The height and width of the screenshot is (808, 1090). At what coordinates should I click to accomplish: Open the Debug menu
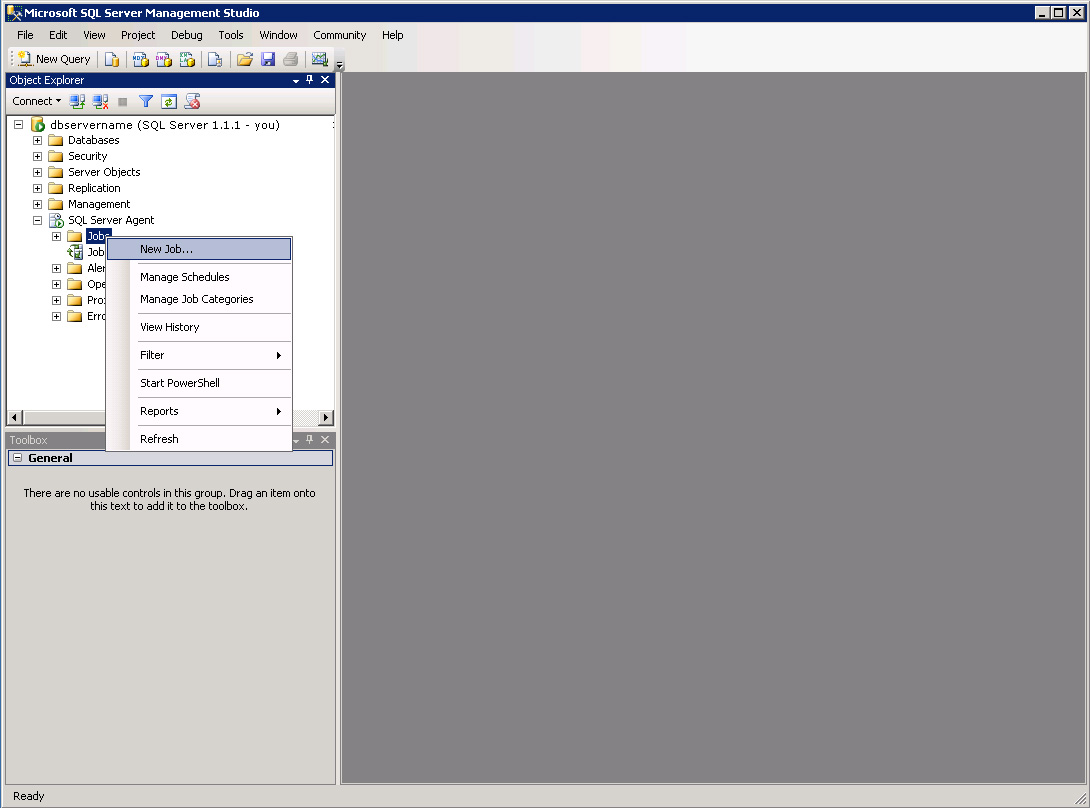(x=187, y=35)
